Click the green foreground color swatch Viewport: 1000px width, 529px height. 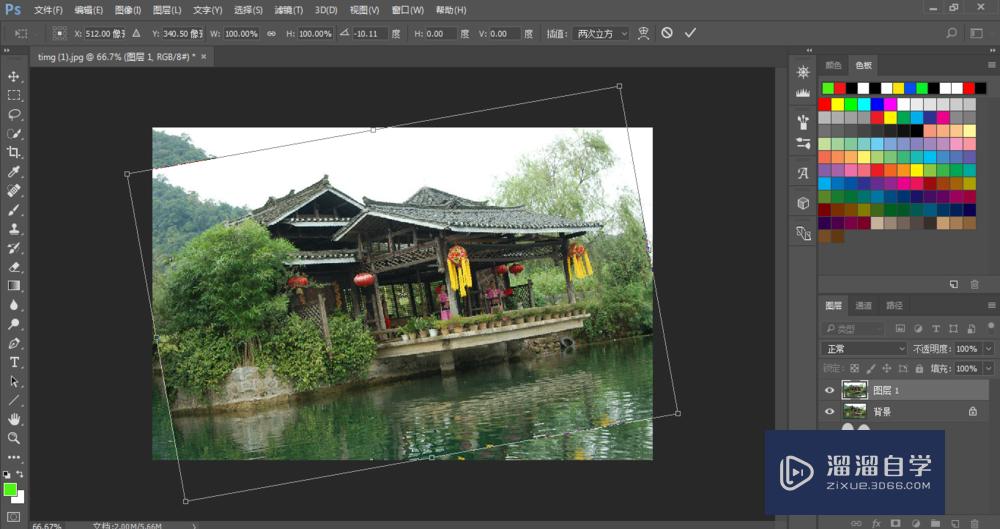pyautogui.click(x=10, y=489)
